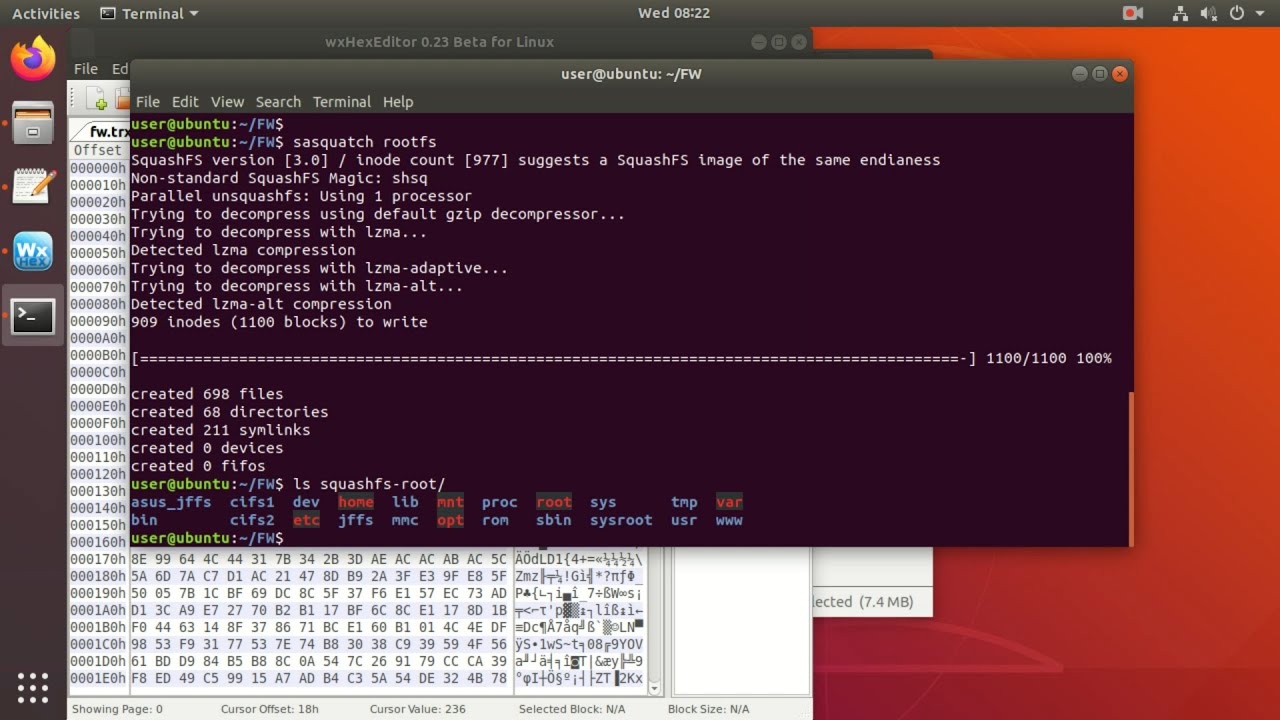This screenshot has height=720, width=1280.
Task: Open Firefox from the dock
Action: 33,59
